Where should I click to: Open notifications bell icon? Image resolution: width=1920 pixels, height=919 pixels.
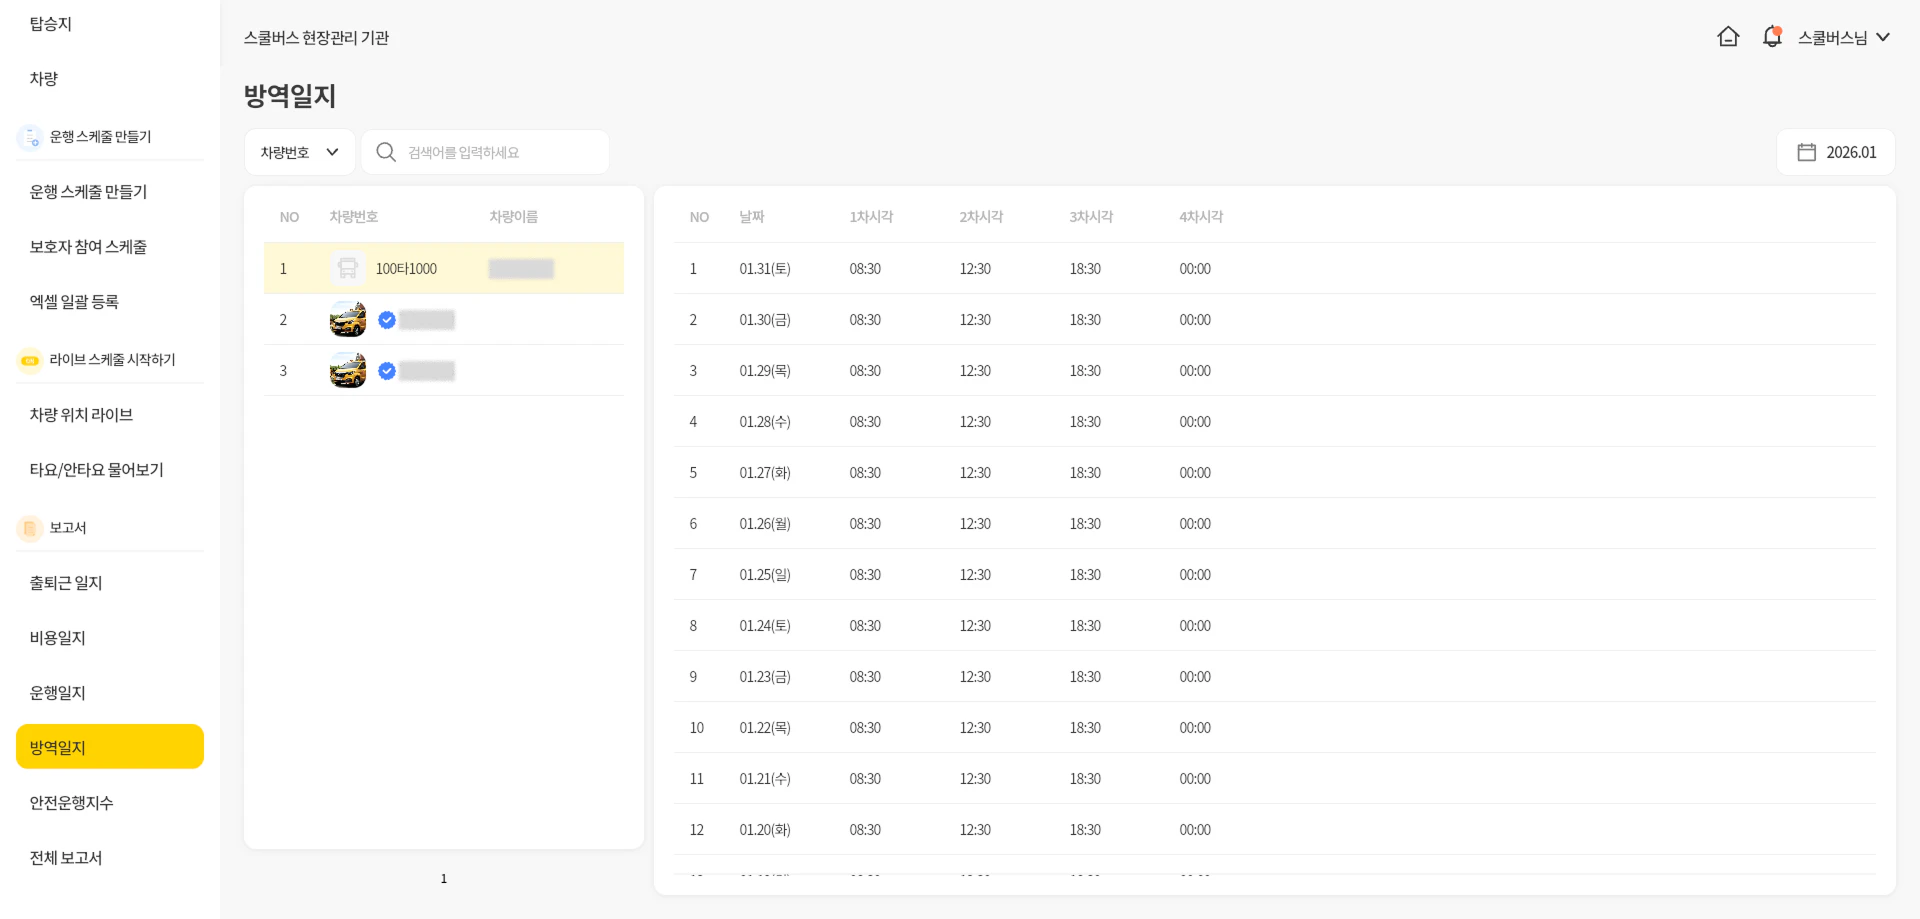tap(1771, 37)
